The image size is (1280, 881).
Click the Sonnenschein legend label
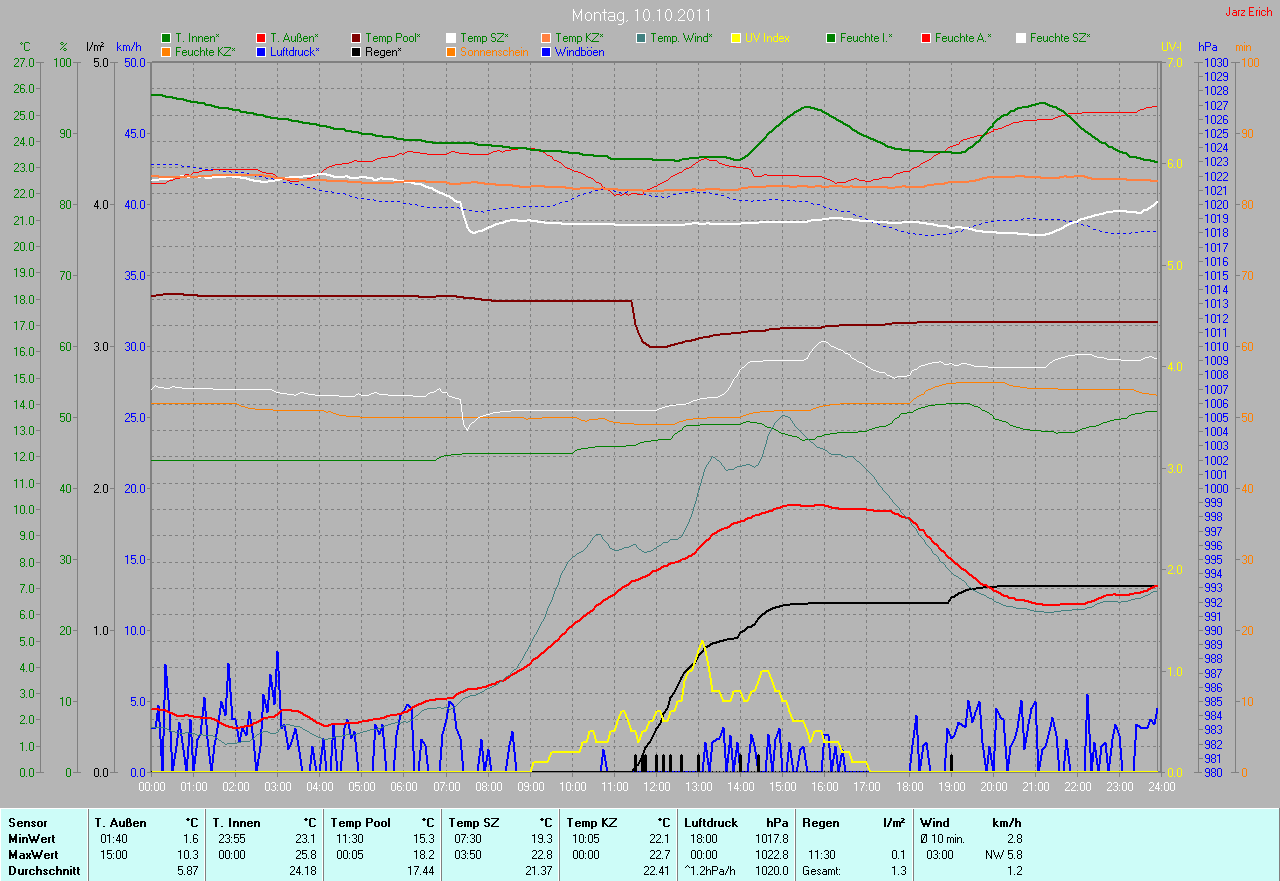[x=494, y=51]
